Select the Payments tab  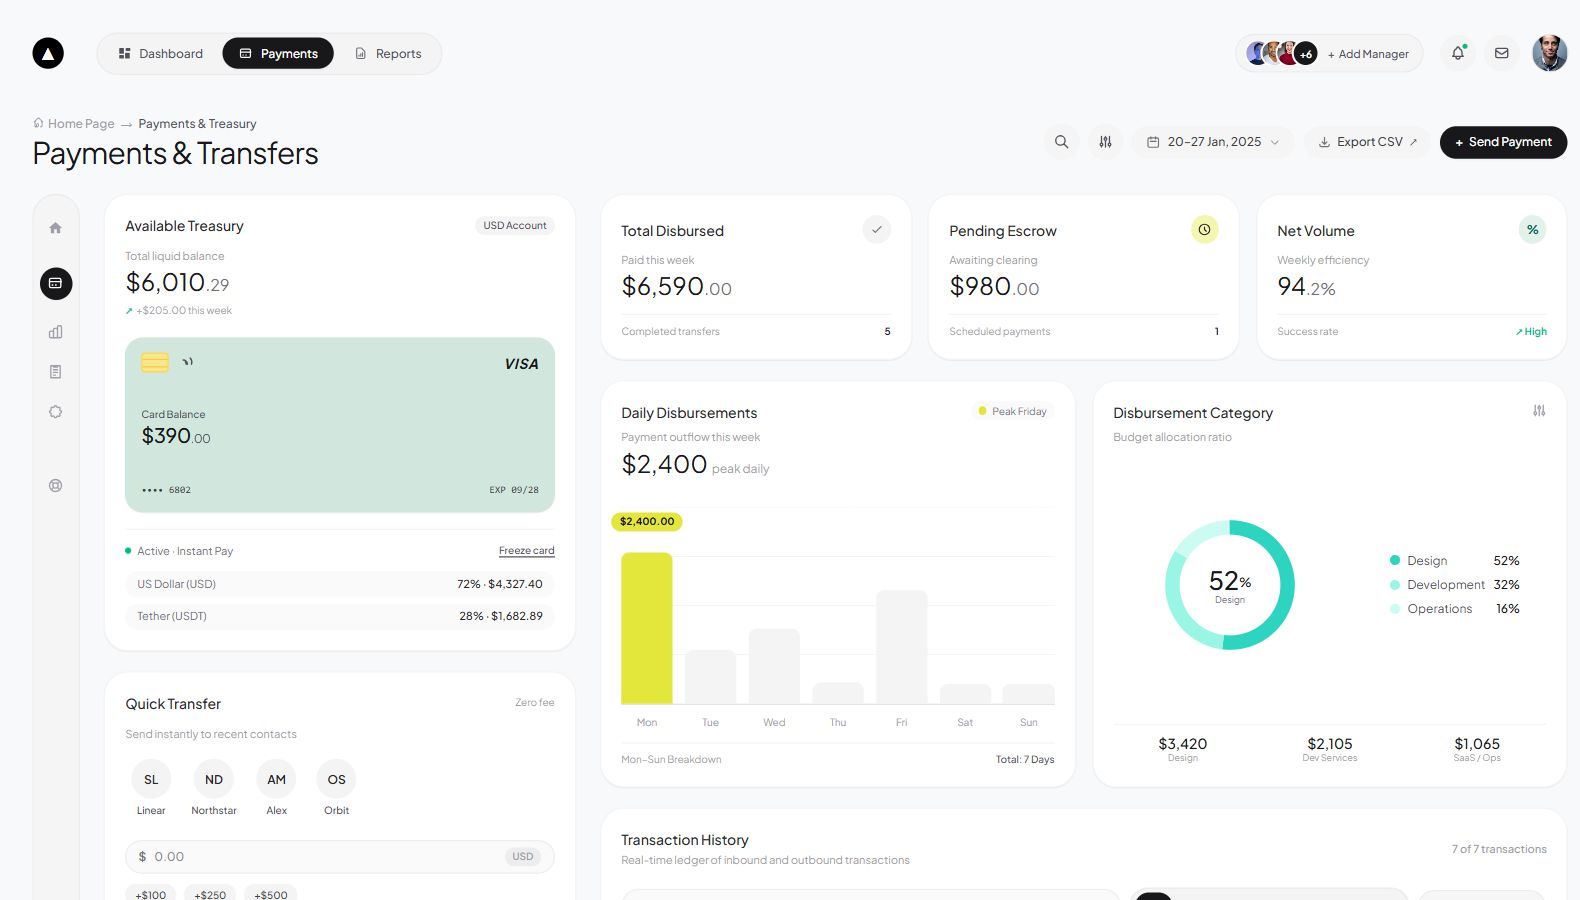(x=278, y=54)
